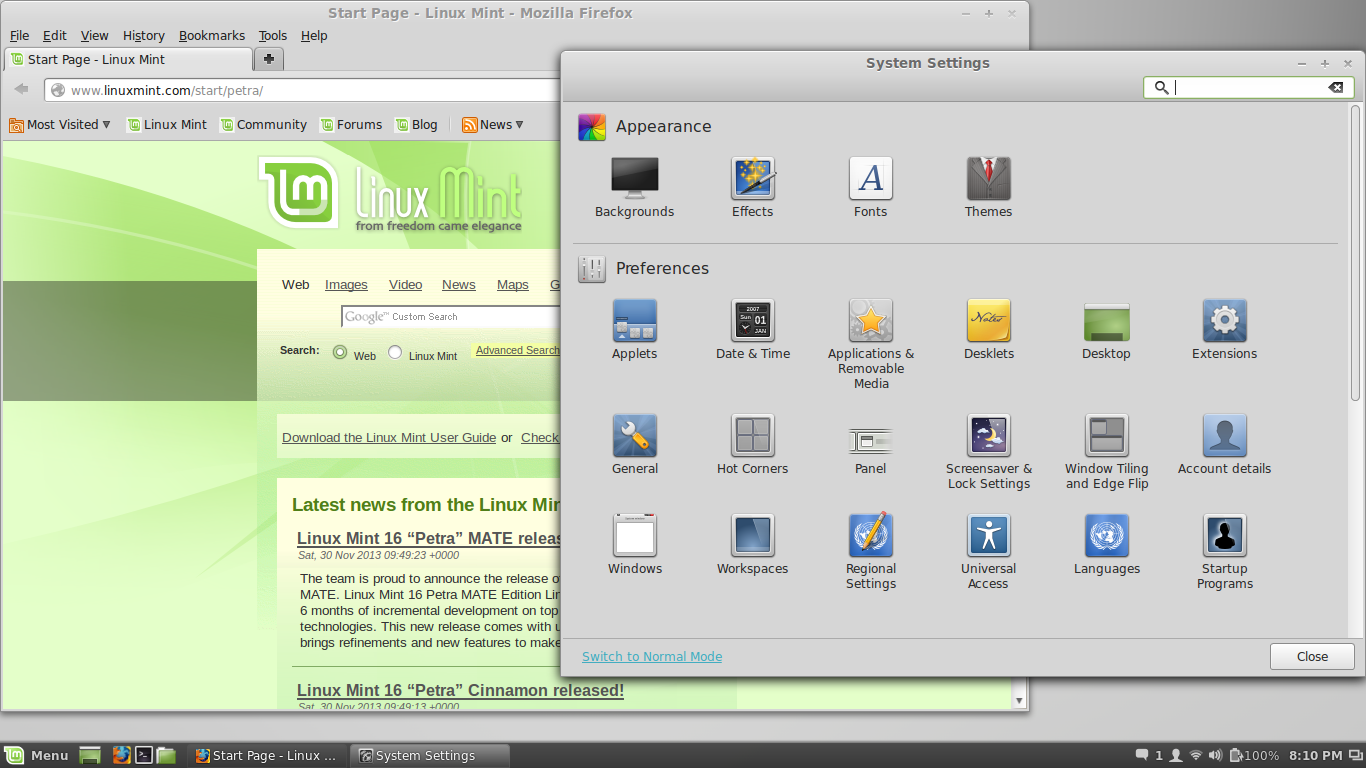Expand the News bookmarks feed dropdown

click(x=493, y=125)
